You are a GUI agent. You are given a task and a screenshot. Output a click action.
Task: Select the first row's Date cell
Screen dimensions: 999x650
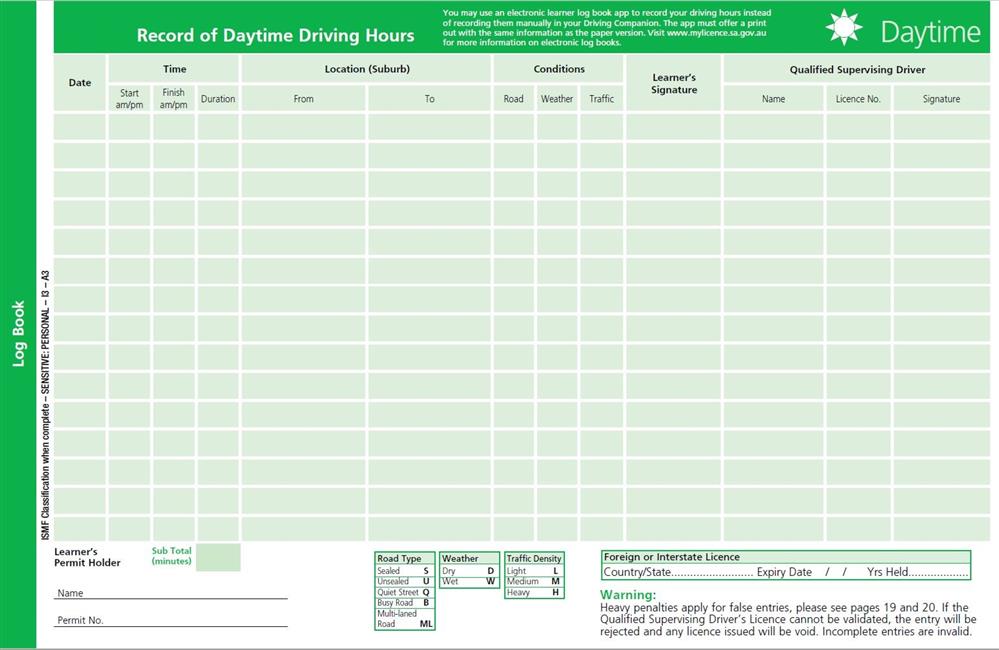tap(80, 127)
